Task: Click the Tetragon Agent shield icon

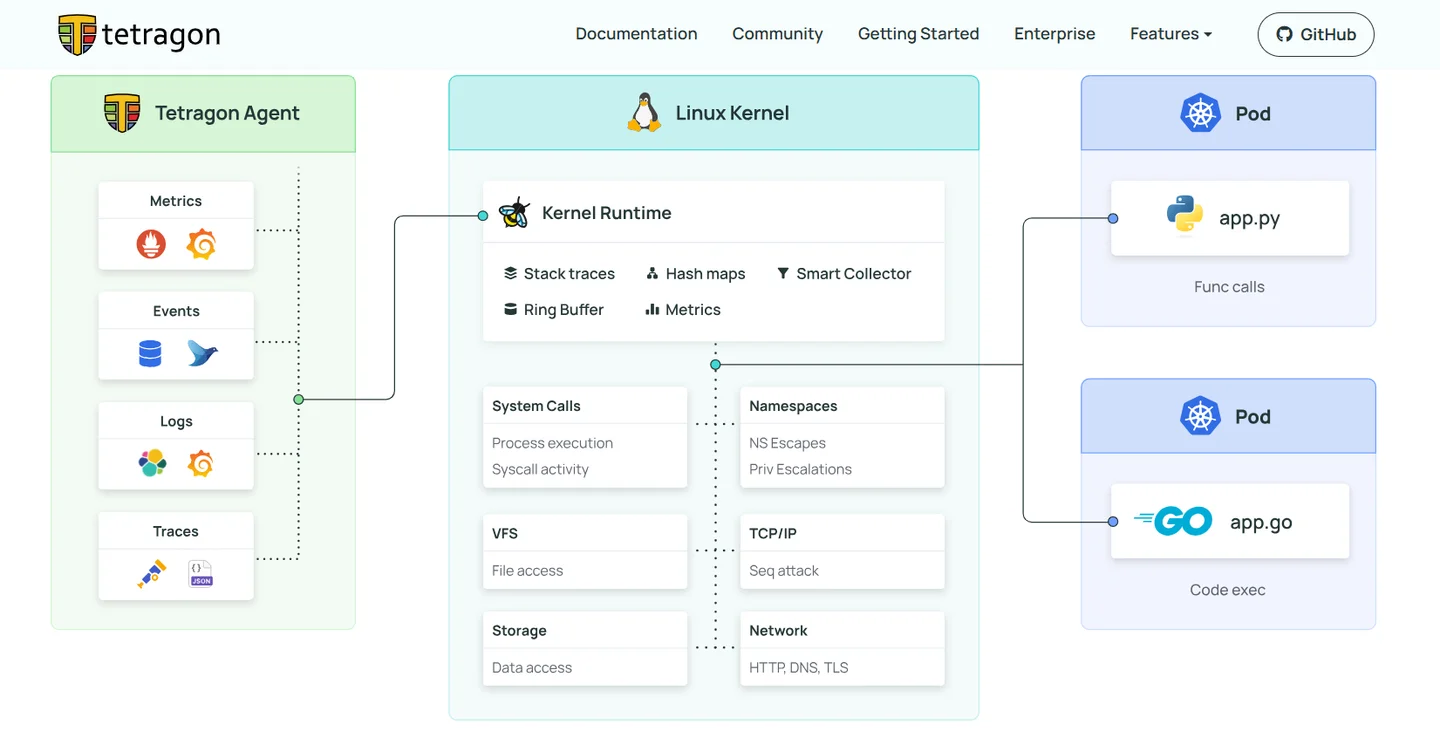Action: (x=122, y=113)
